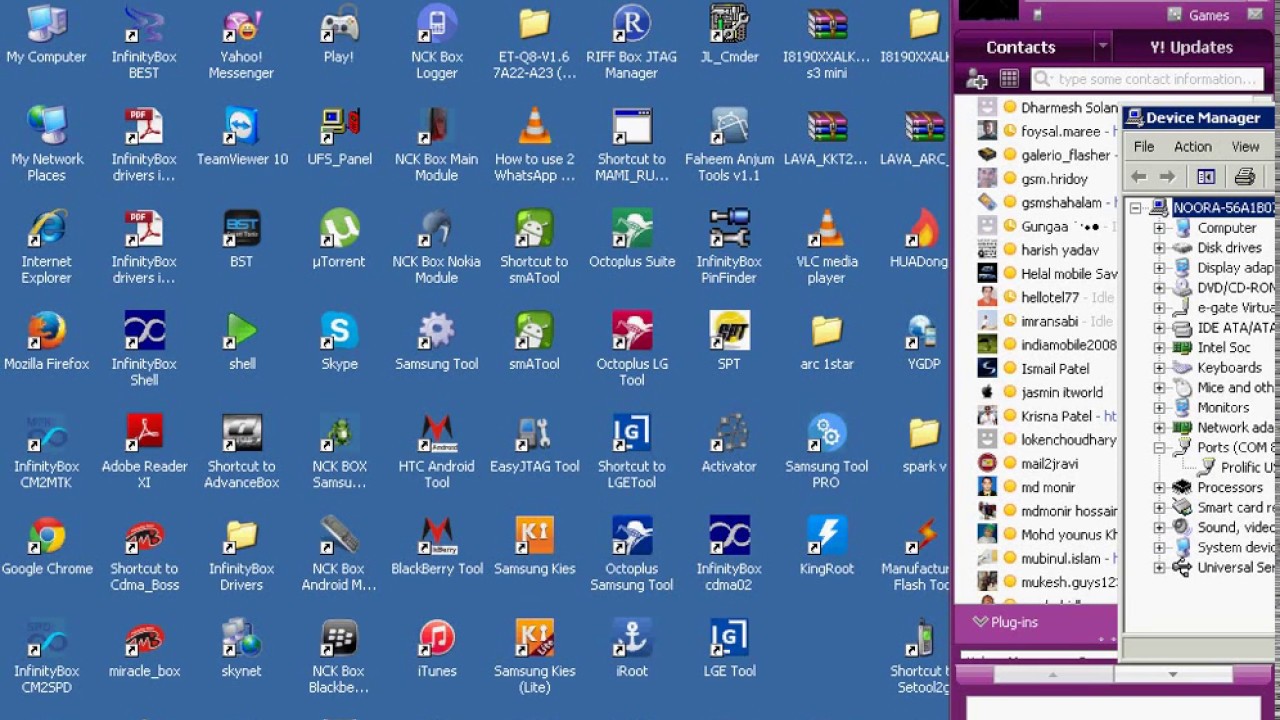
Task: Launch the EasyJTAG Tool shortcut
Action: tap(534, 443)
